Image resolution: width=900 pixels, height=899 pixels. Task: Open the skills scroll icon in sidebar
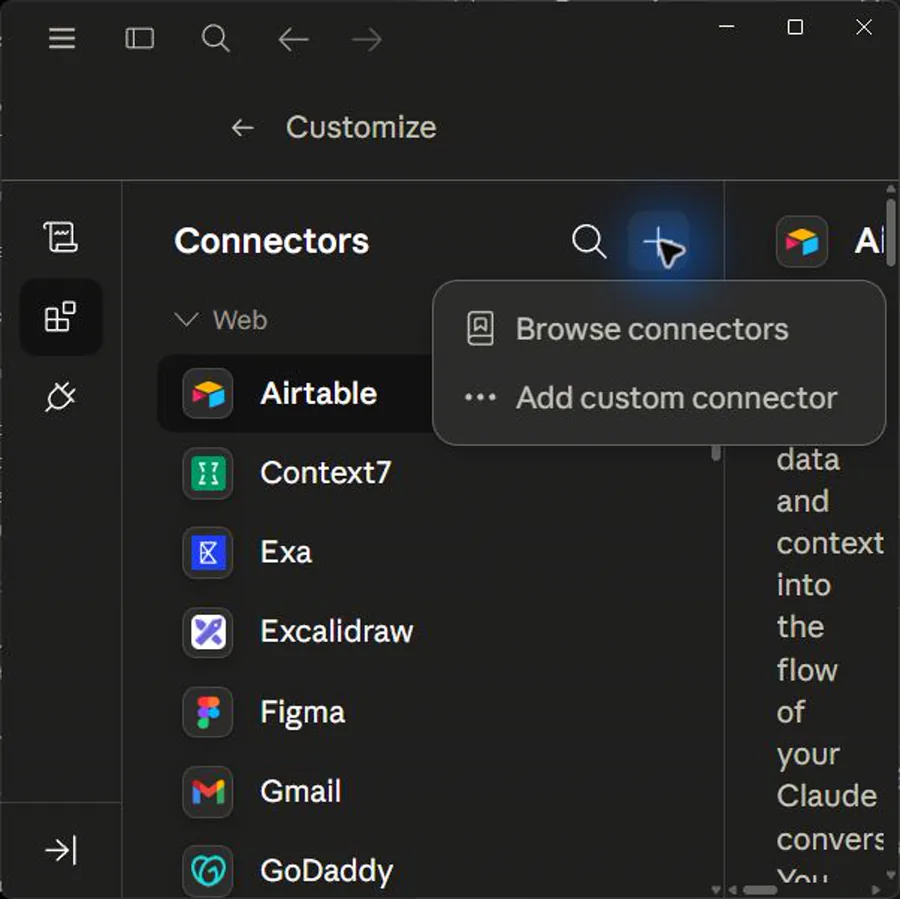tap(61, 237)
